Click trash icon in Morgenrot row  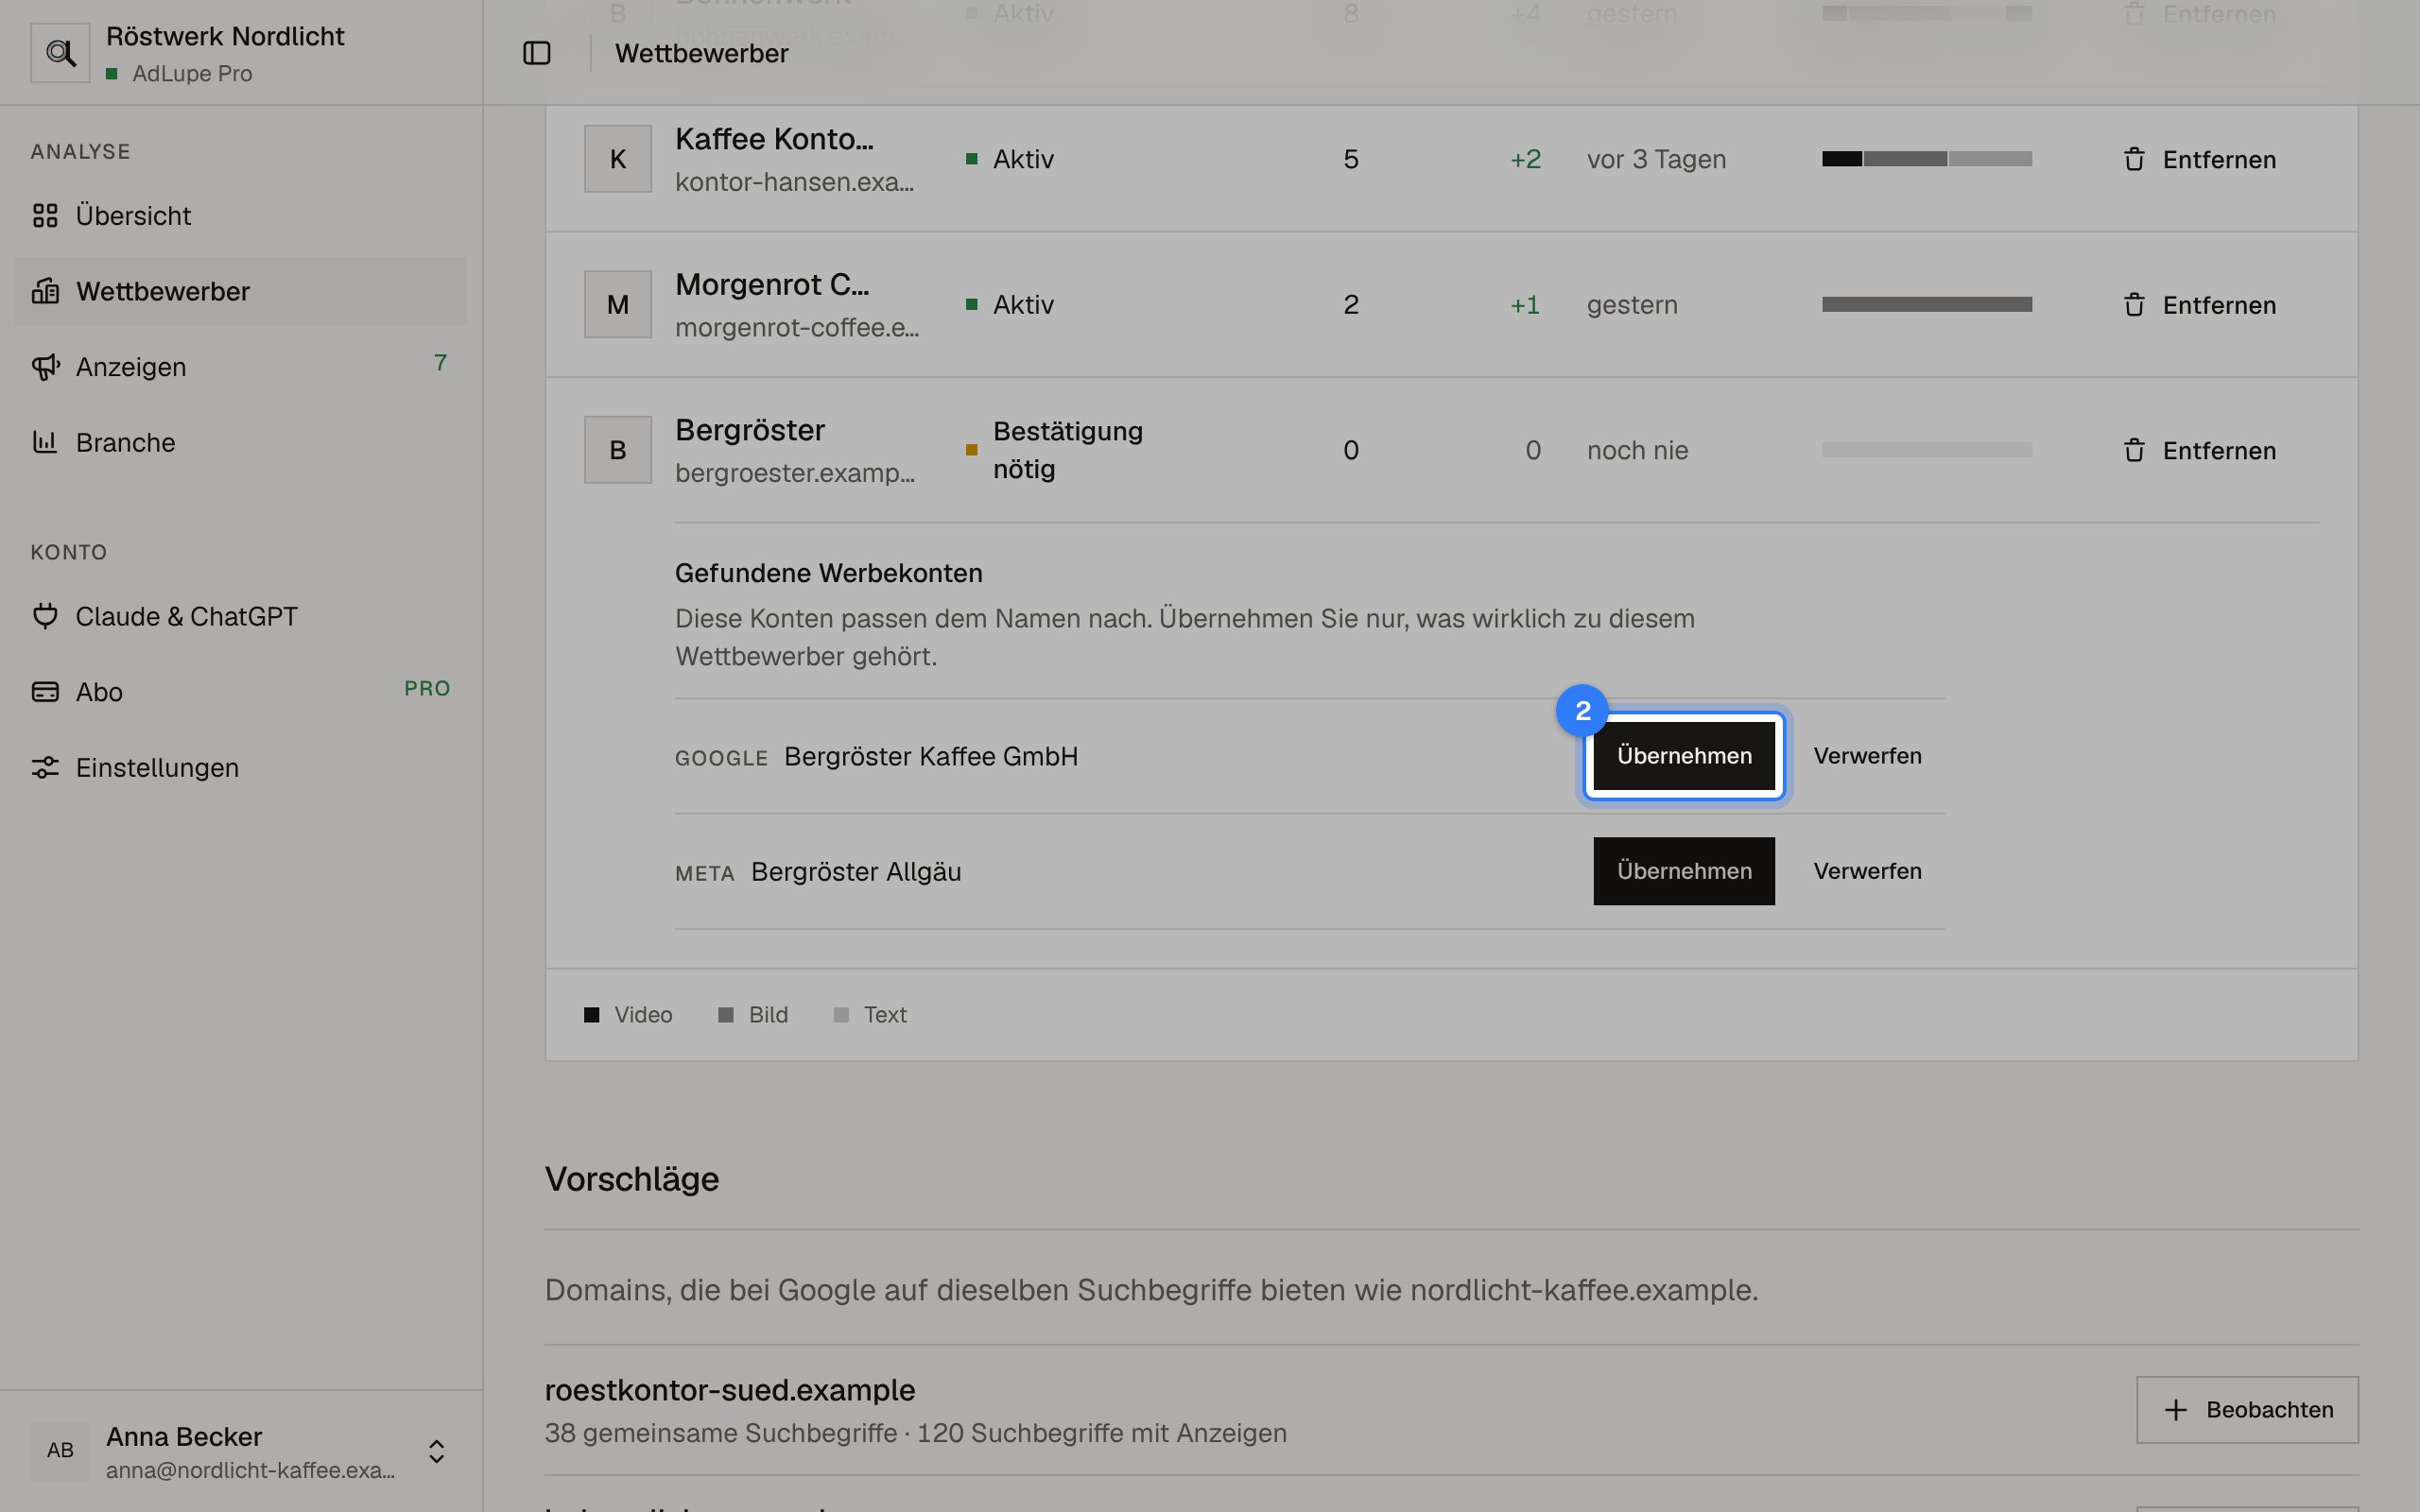pos(2134,305)
